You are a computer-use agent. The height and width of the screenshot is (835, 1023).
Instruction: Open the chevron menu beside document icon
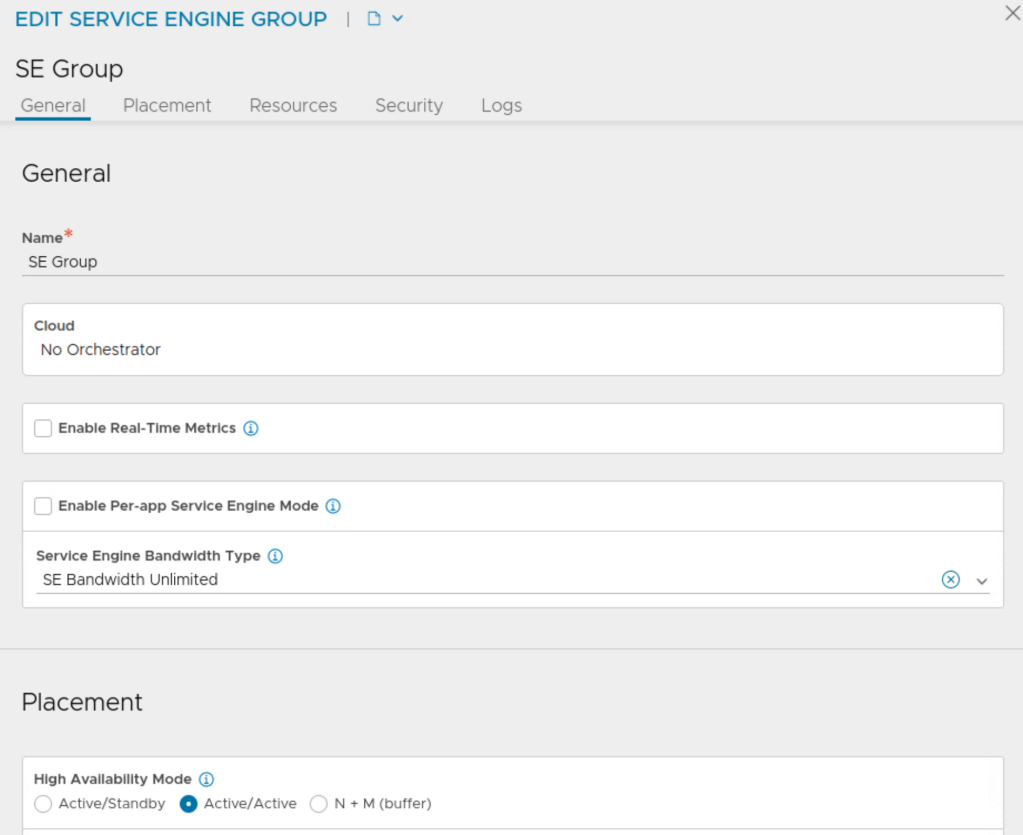(398, 19)
